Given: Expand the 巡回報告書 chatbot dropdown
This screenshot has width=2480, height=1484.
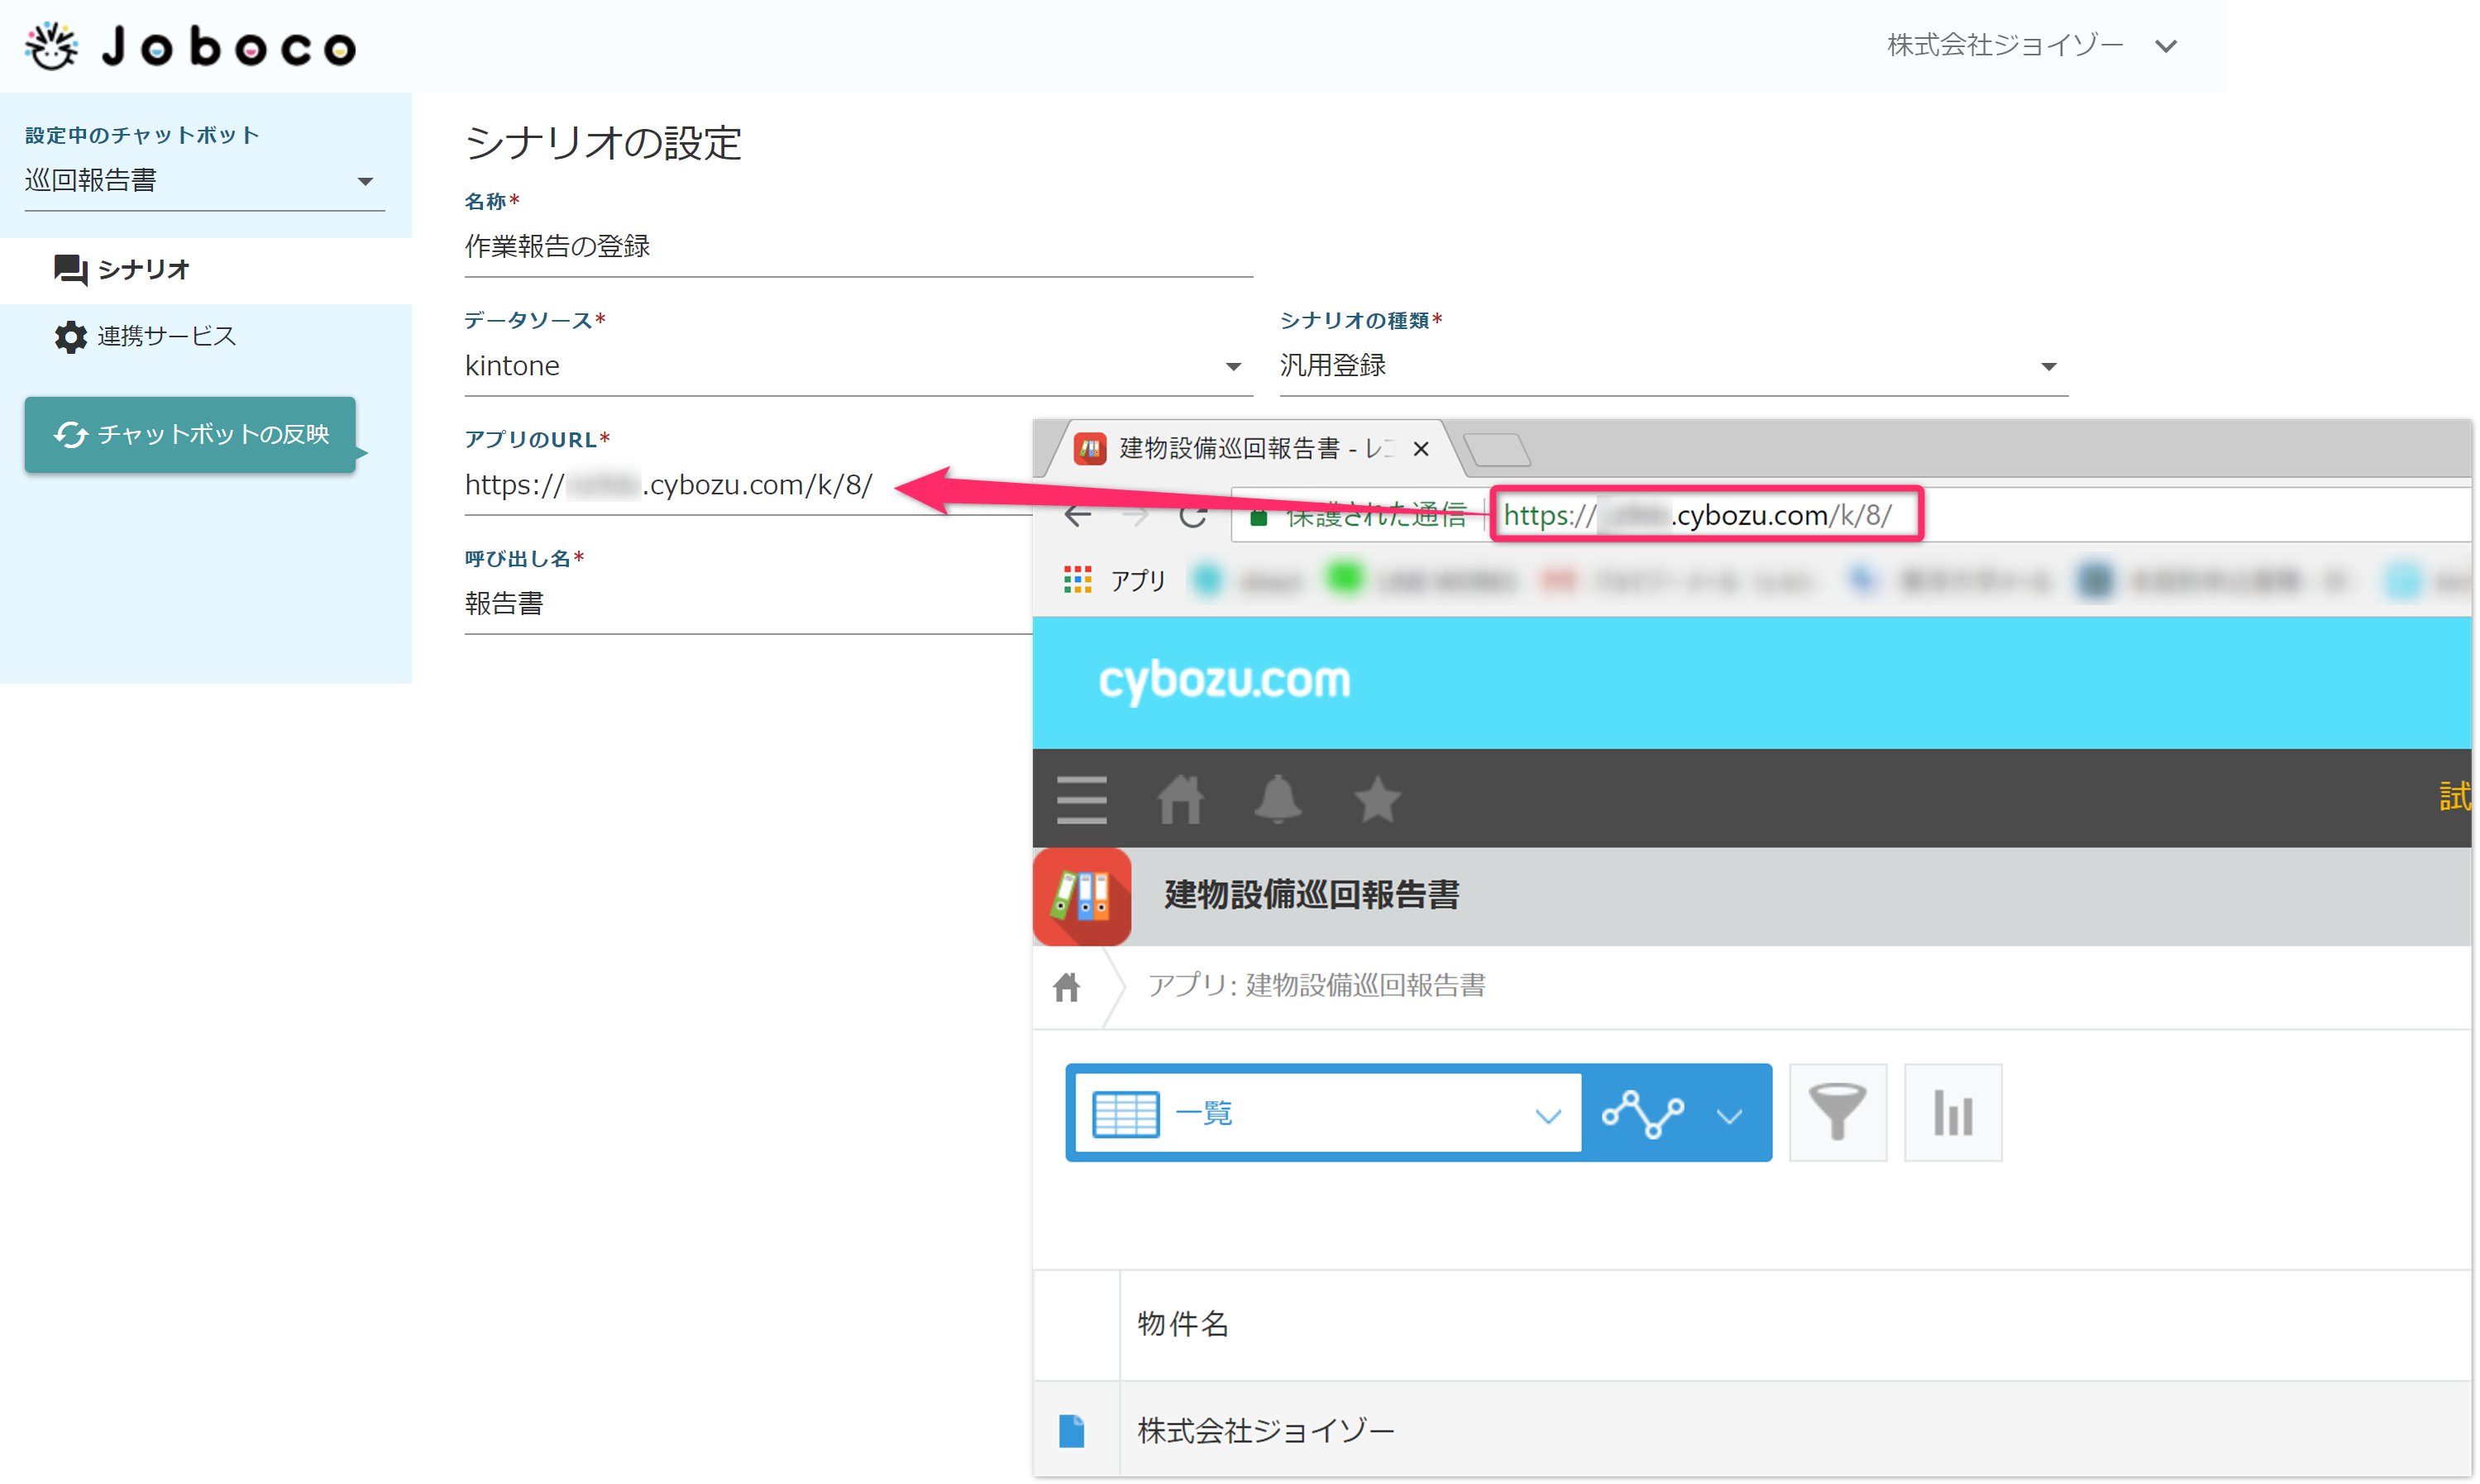Looking at the screenshot, I should [204, 181].
